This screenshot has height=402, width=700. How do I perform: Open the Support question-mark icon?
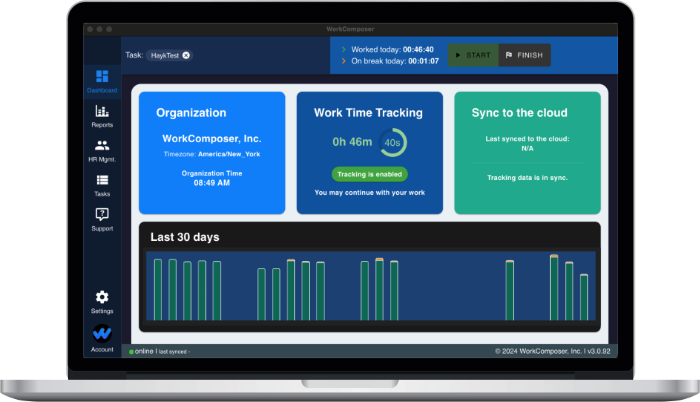(102, 214)
